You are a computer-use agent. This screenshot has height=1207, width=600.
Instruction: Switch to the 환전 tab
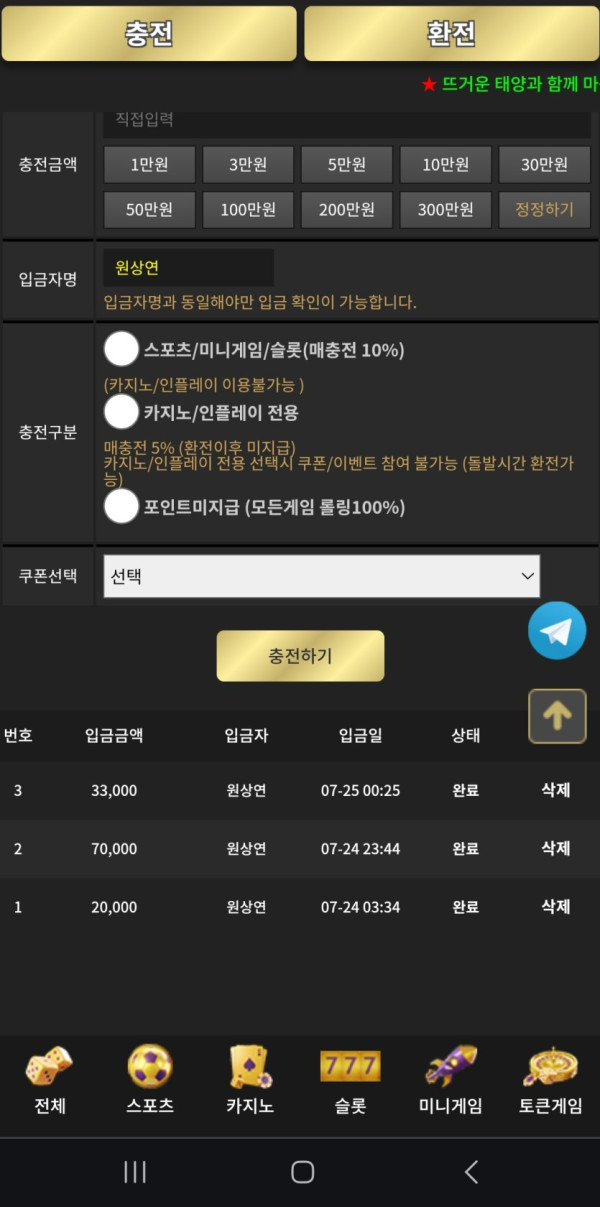pos(451,33)
